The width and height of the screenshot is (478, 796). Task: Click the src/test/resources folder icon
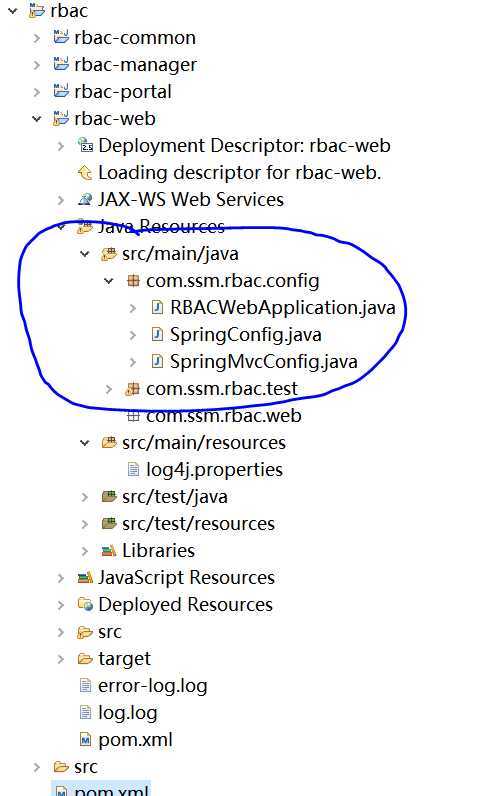coord(109,523)
